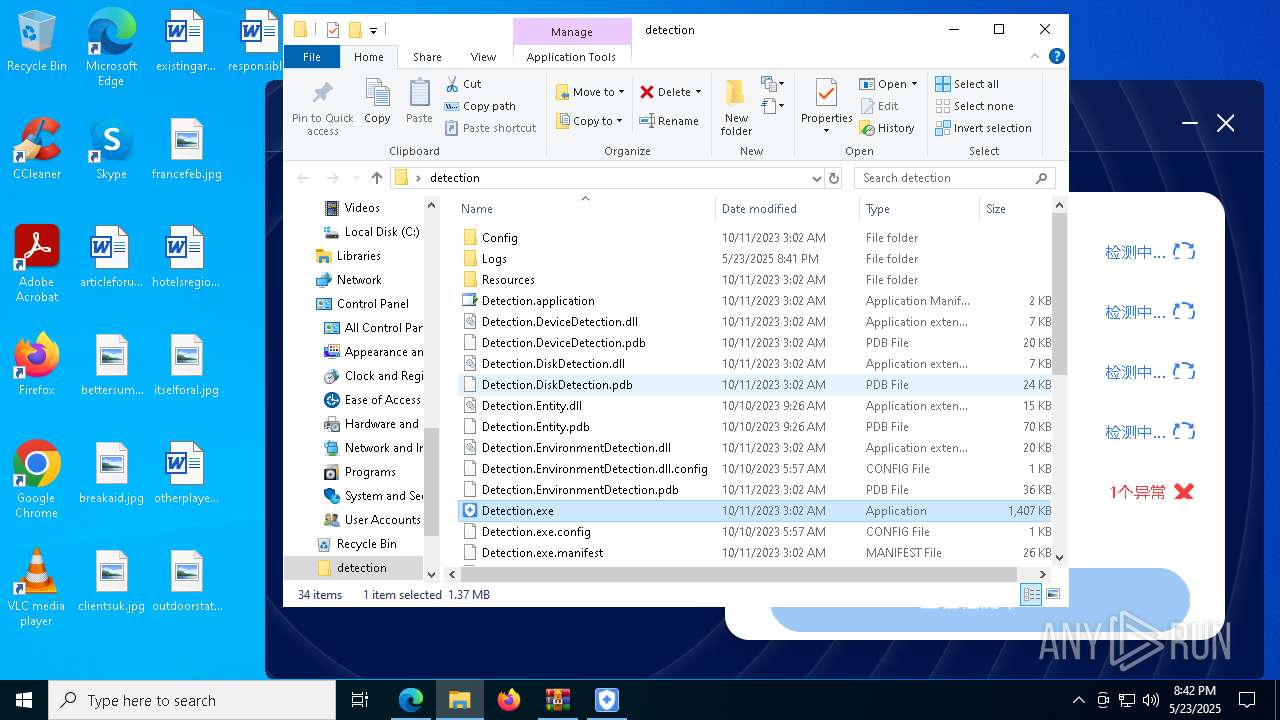Click the Paste icon in ribbon
The image size is (1280, 720).
click(419, 95)
